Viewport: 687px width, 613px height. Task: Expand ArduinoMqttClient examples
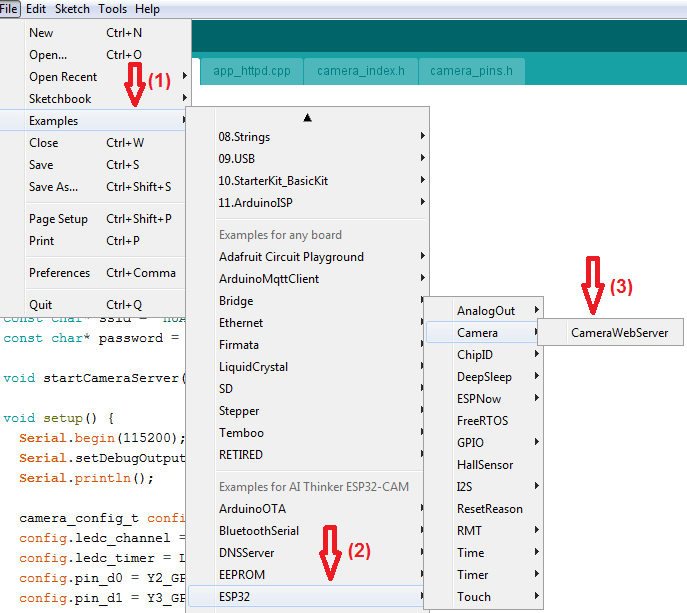point(308,279)
